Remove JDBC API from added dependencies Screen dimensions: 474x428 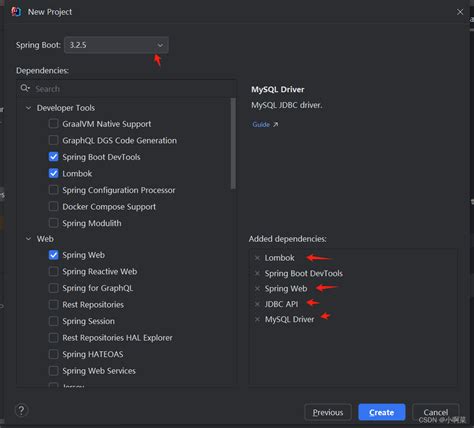257,304
